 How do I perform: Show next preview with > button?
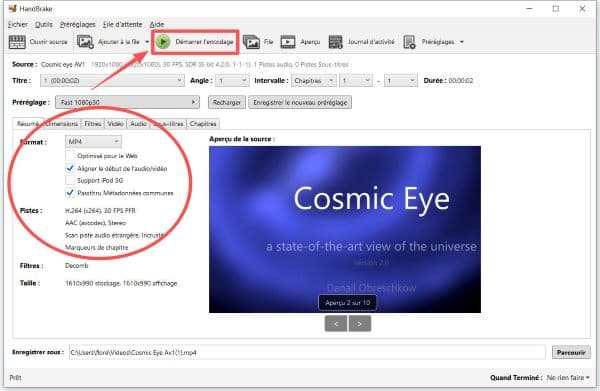(x=359, y=324)
